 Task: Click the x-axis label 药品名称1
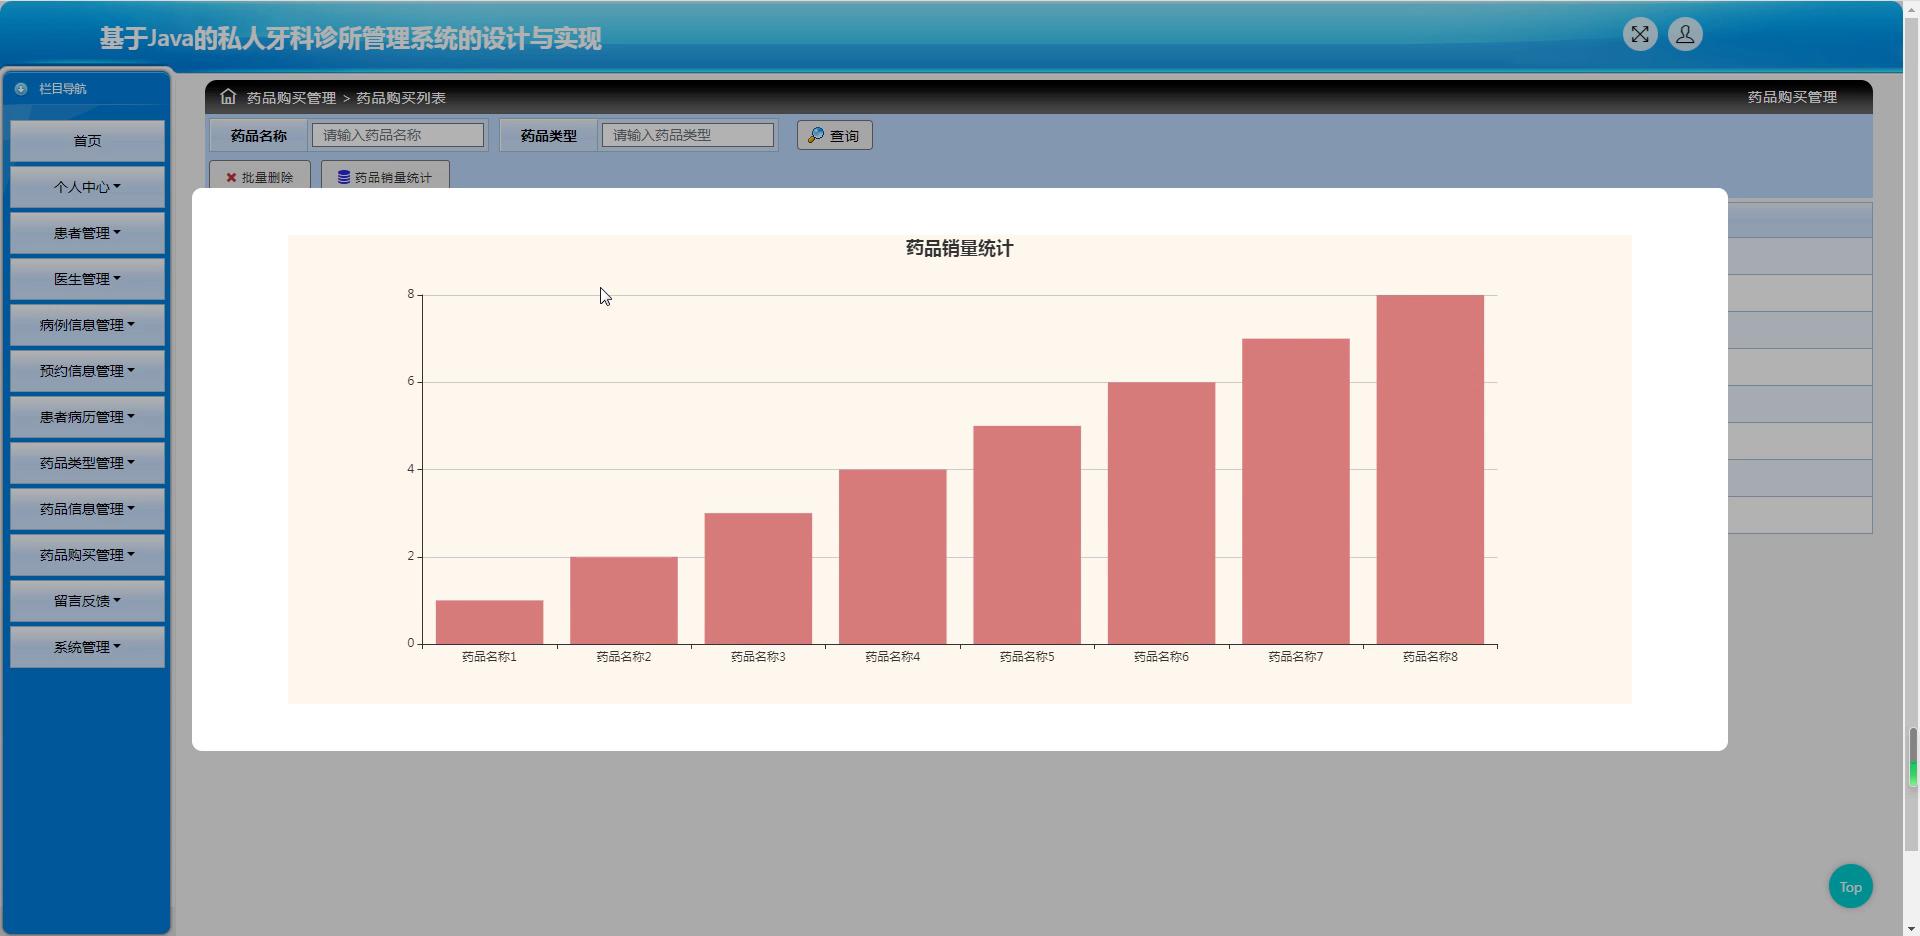(x=489, y=657)
